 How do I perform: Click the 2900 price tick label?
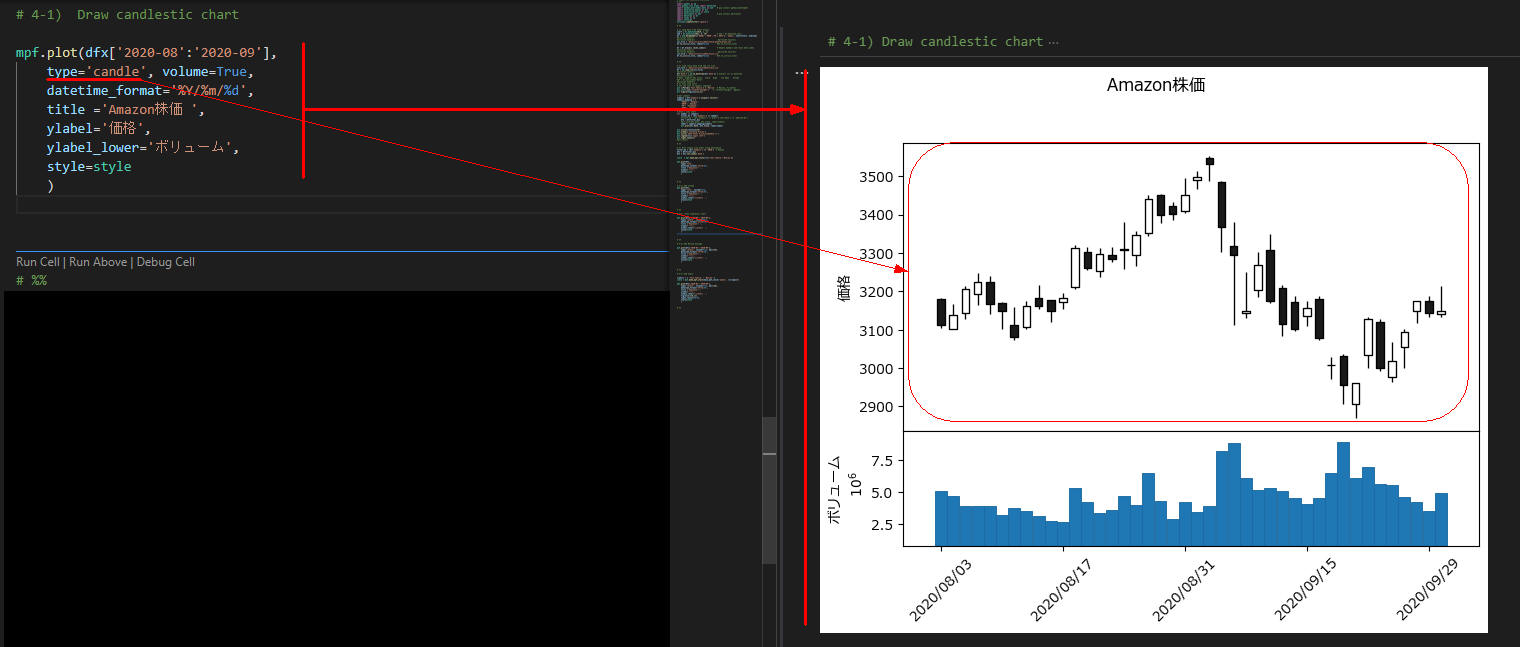[x=876, y=407]
